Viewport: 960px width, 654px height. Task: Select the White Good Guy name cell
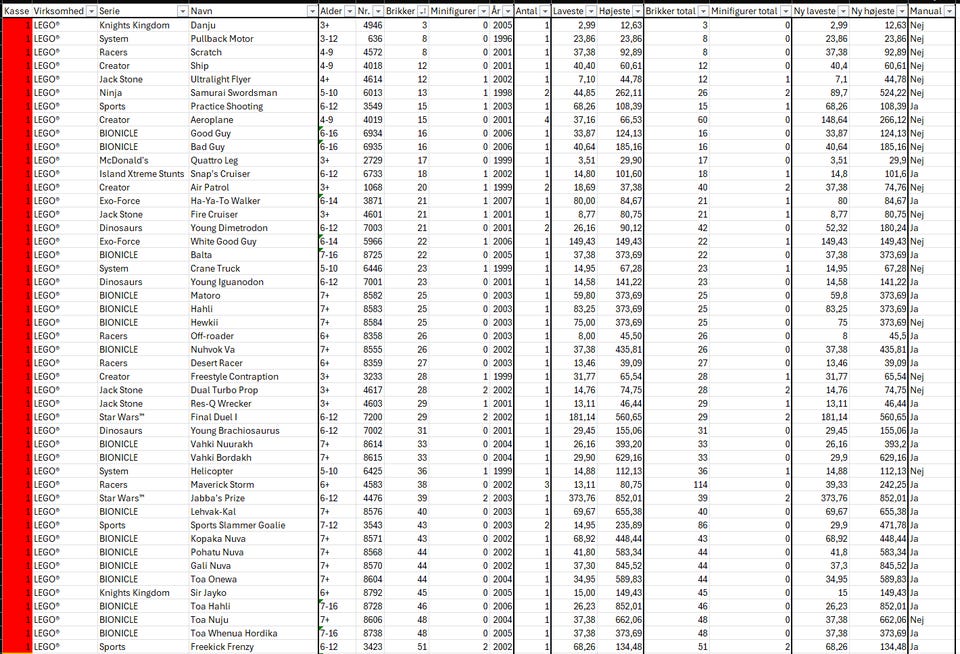pyautogui.click(x=253, y=241)
